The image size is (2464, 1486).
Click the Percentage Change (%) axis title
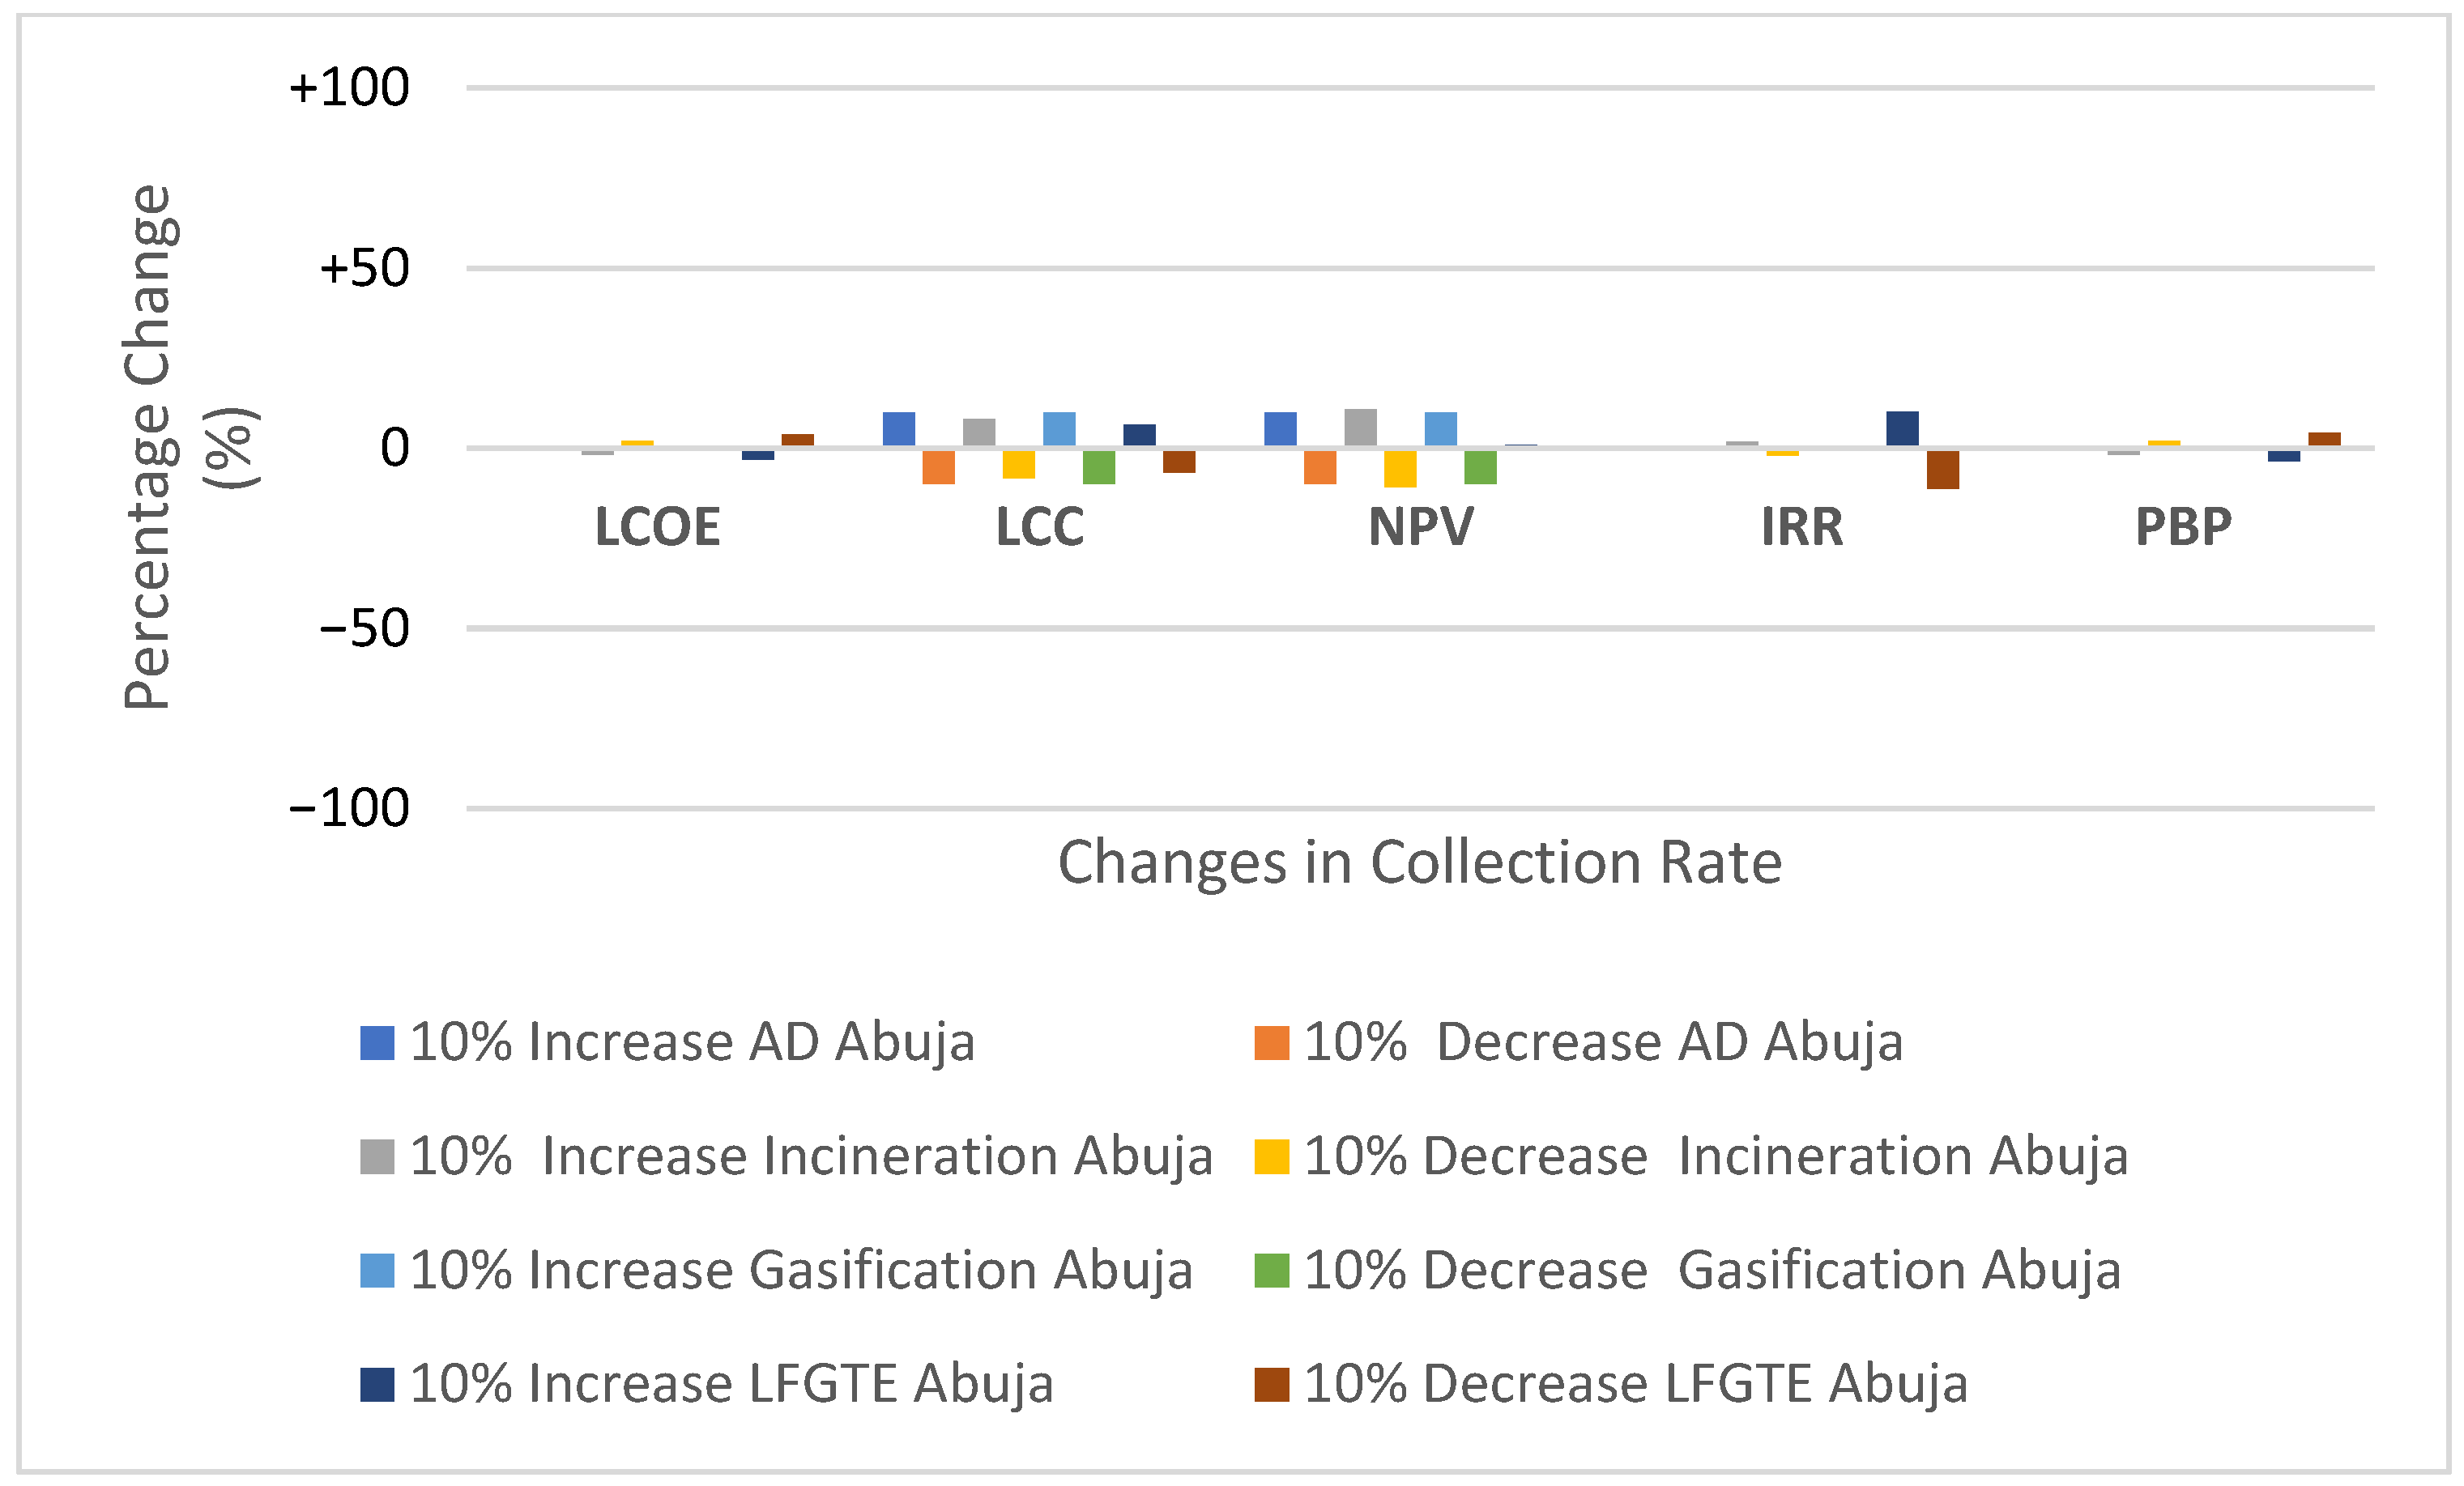coord(190,447)
